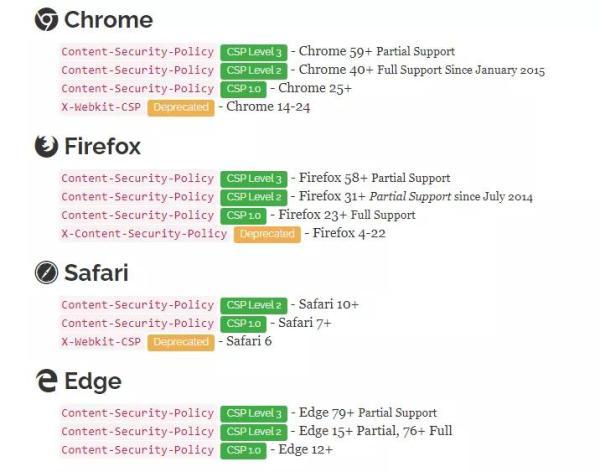Click the CSP Level 3 badge for Firefox 58+
Viewport: 600px width, 472px height.
(x=255, y=178)
